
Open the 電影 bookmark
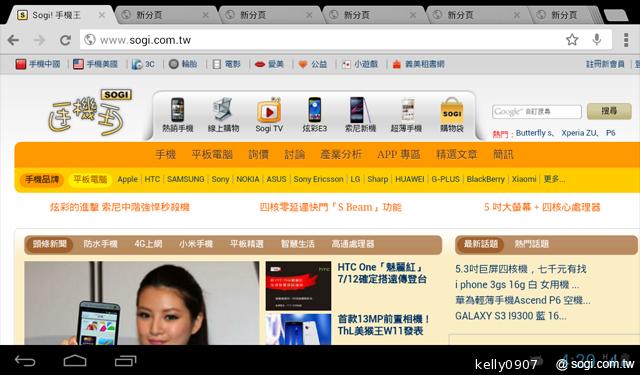click(x=227, y=64)
